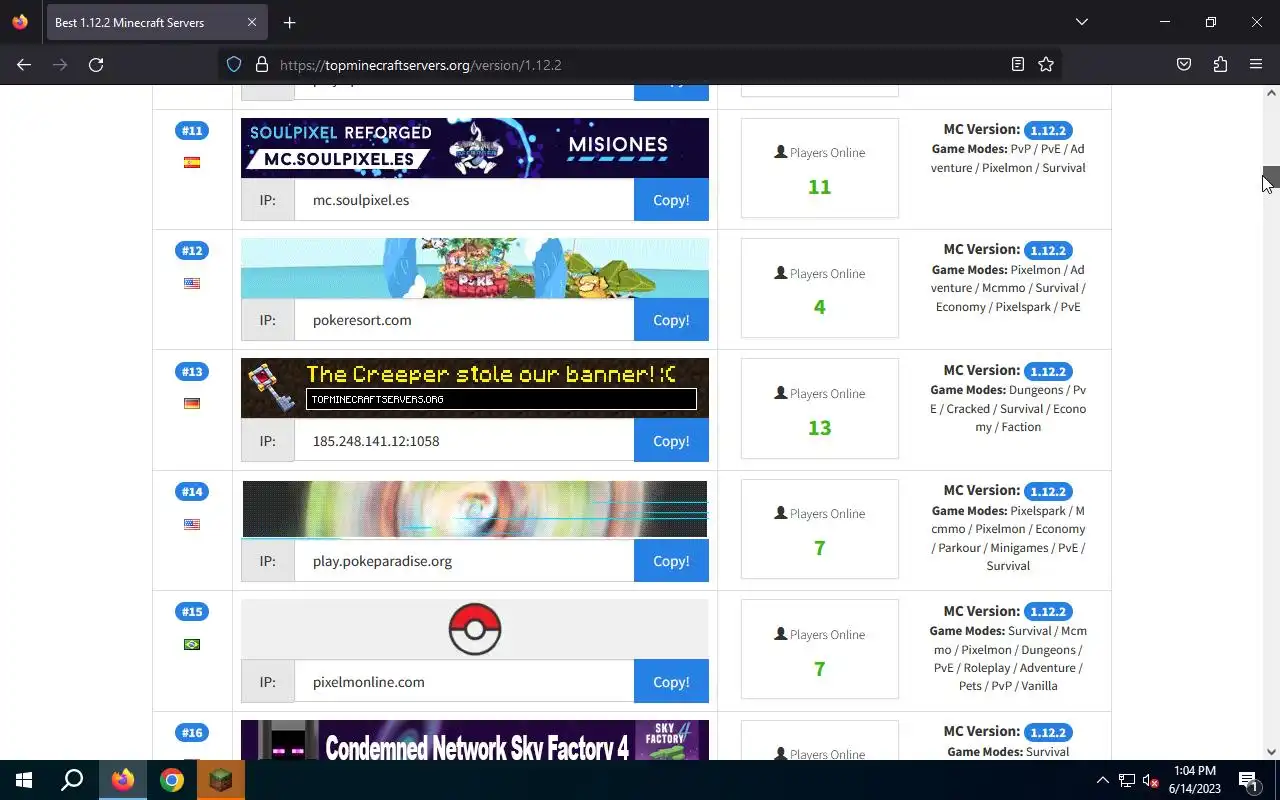1280x800 pixels.
Task: Click the pokeresort.com address text
Action: point(362,320)
